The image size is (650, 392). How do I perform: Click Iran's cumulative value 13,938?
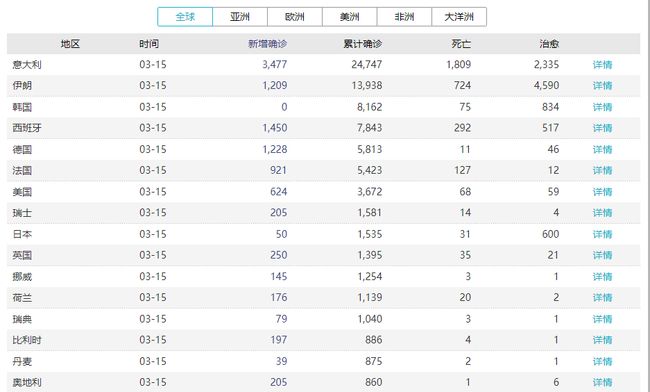pos(366,86)
